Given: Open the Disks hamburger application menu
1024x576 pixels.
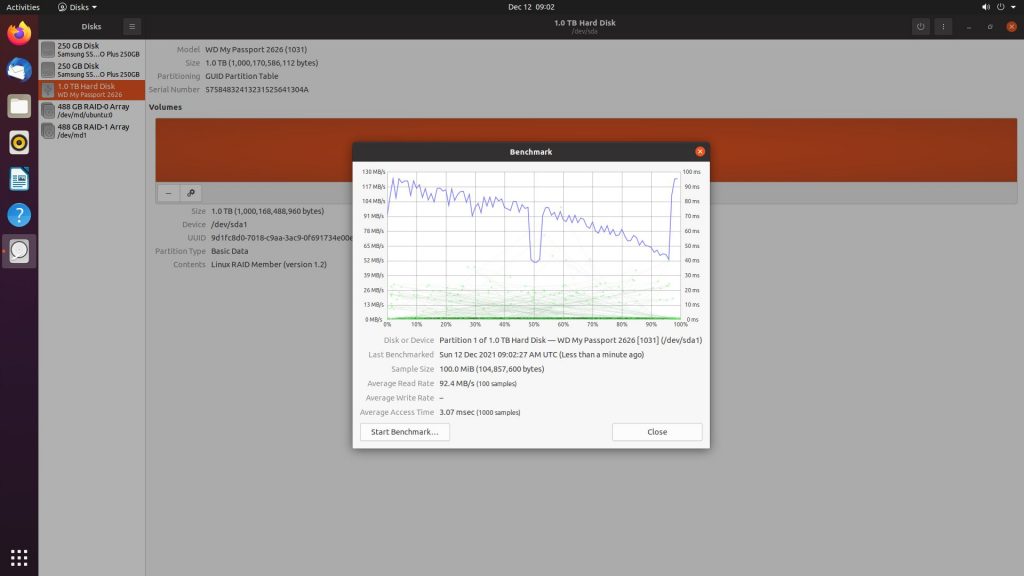Looking at the screenshot, I should (x=132, y=27).
